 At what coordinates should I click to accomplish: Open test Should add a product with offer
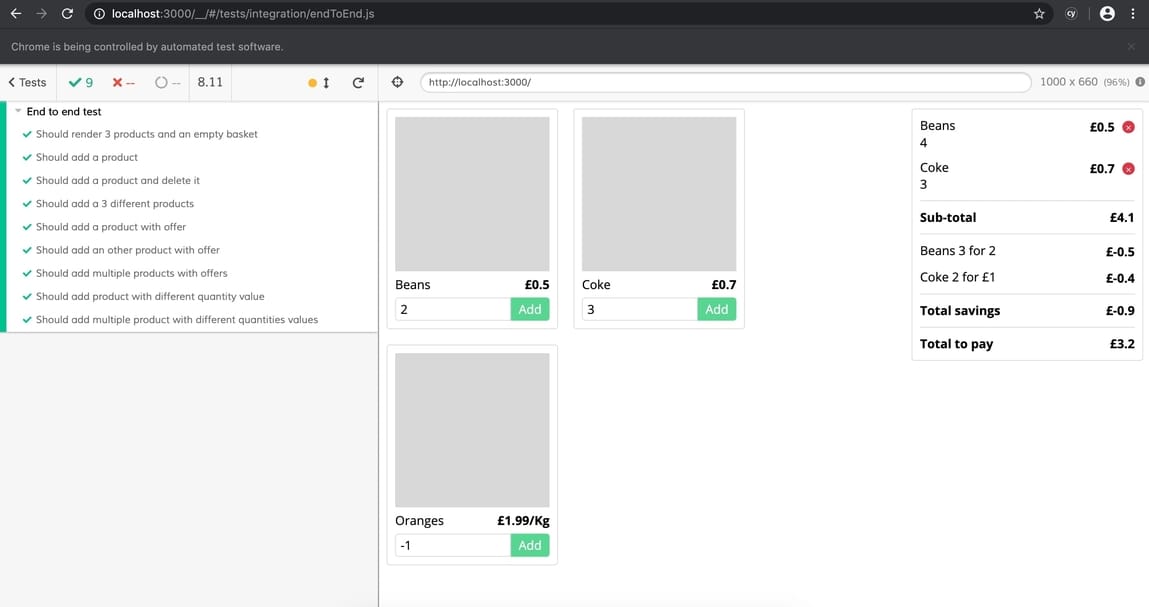(111, 227)
